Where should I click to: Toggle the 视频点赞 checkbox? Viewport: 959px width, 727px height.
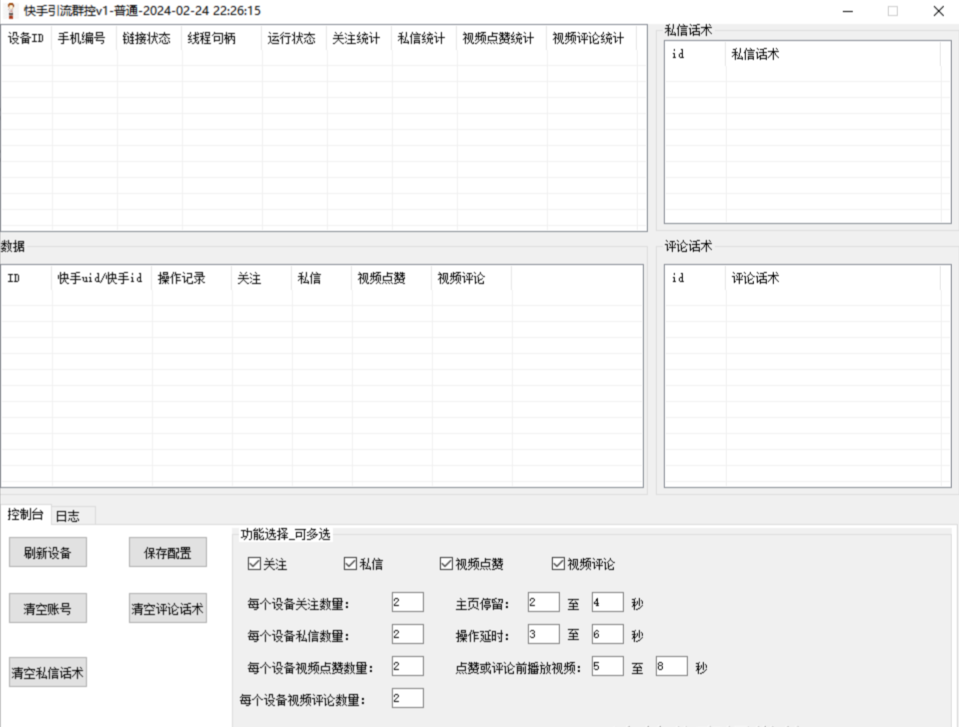point(447,564)
